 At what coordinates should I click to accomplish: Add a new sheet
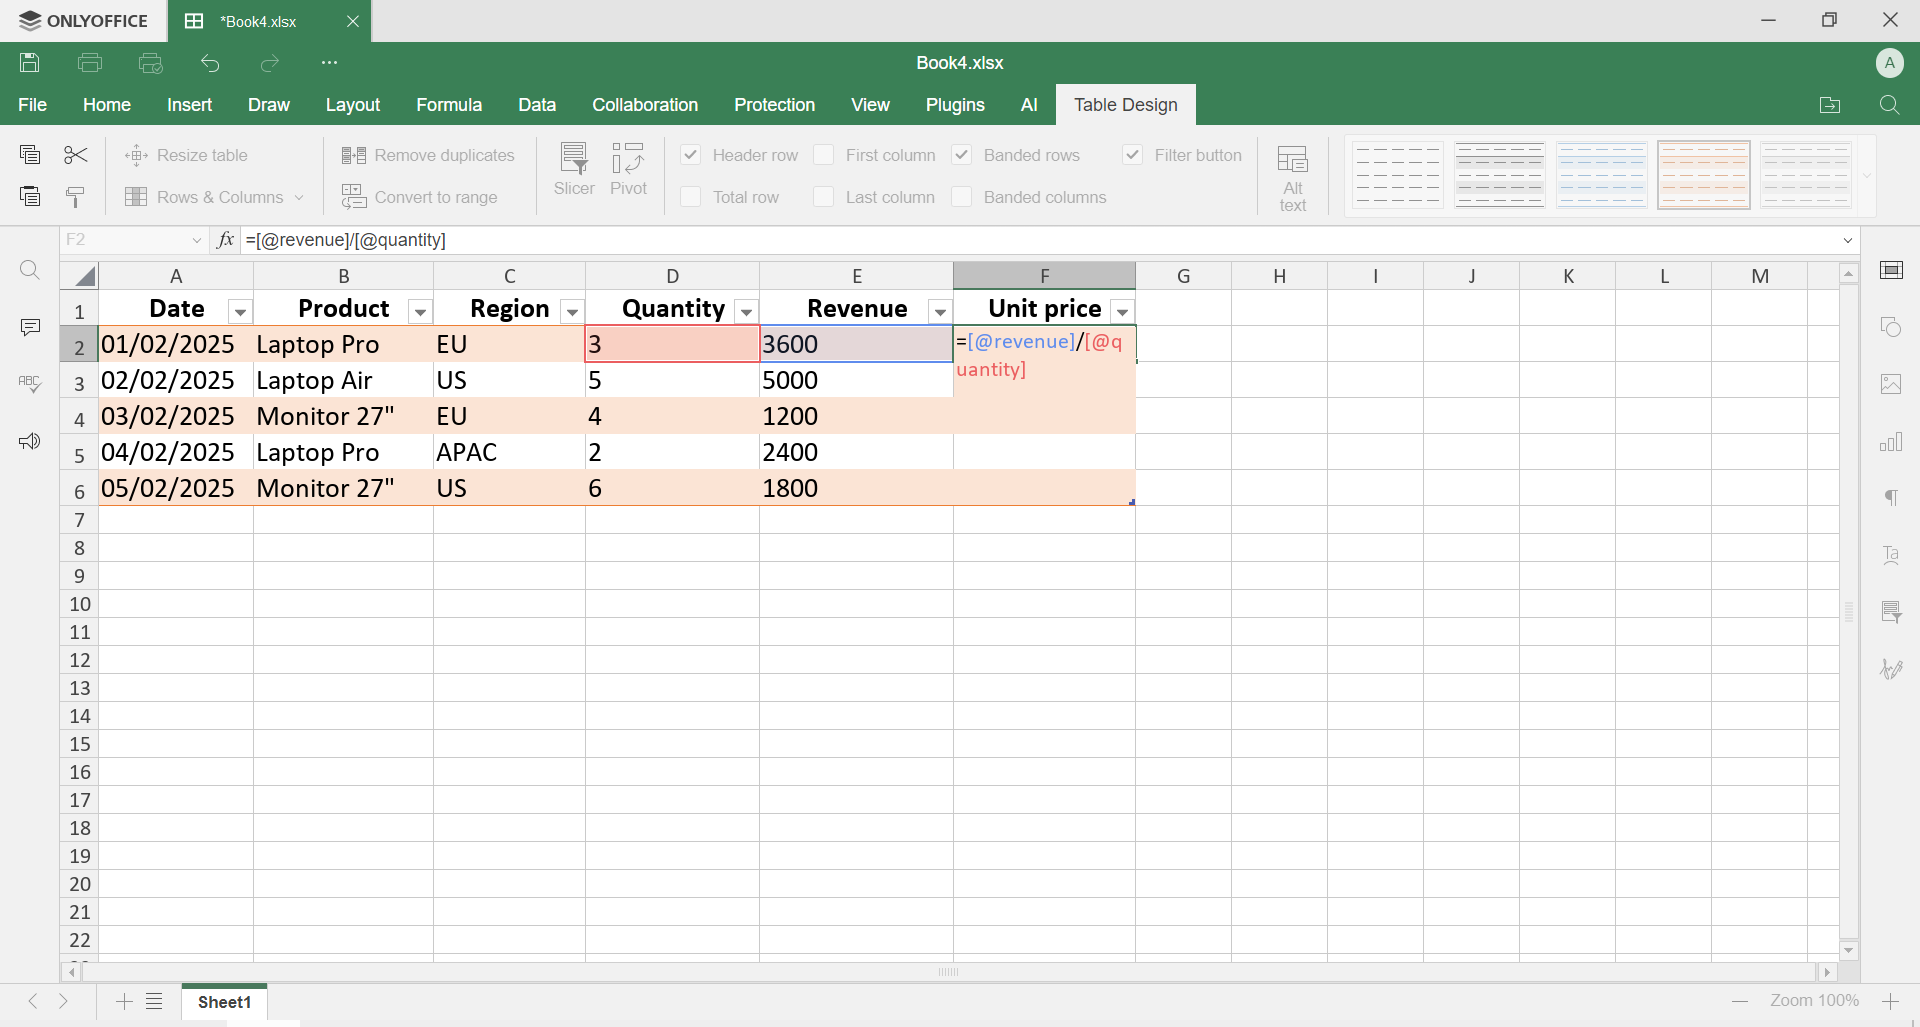(122, 1002)
